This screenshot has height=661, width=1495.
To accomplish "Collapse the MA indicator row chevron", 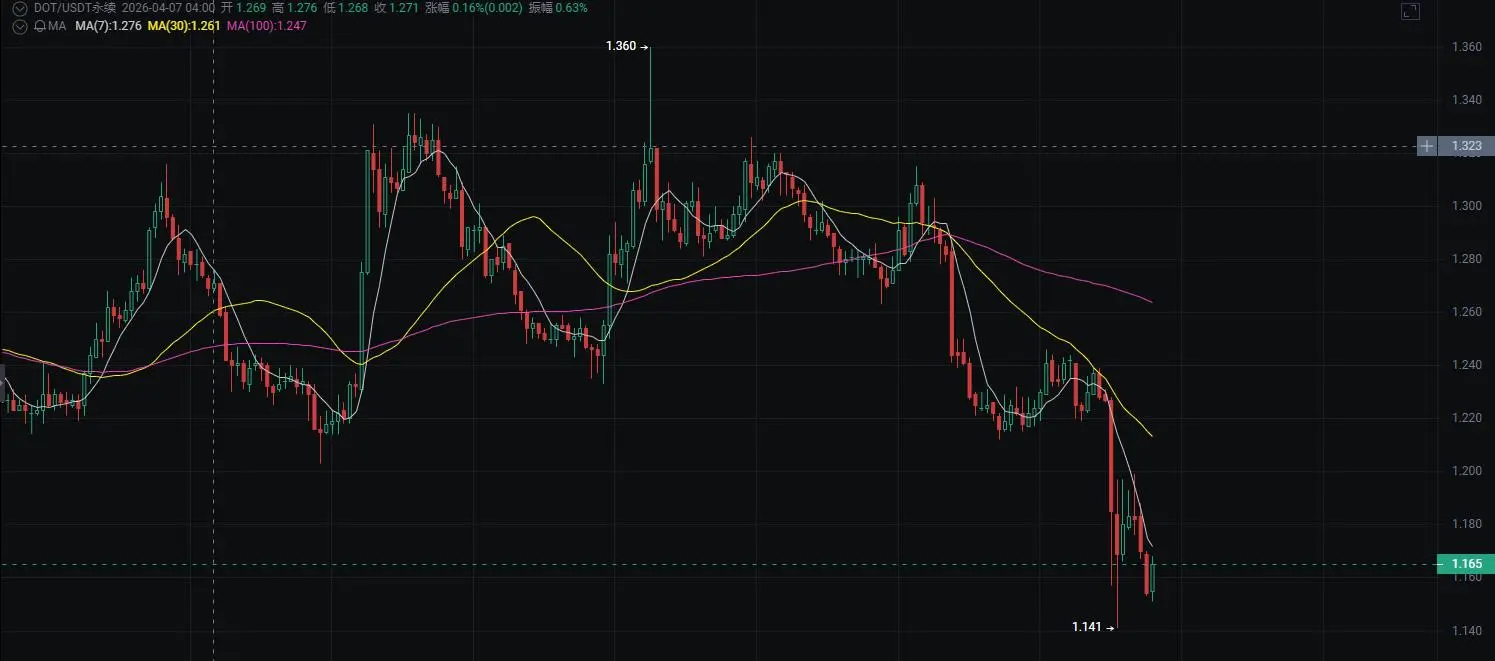I will [19, 26].
